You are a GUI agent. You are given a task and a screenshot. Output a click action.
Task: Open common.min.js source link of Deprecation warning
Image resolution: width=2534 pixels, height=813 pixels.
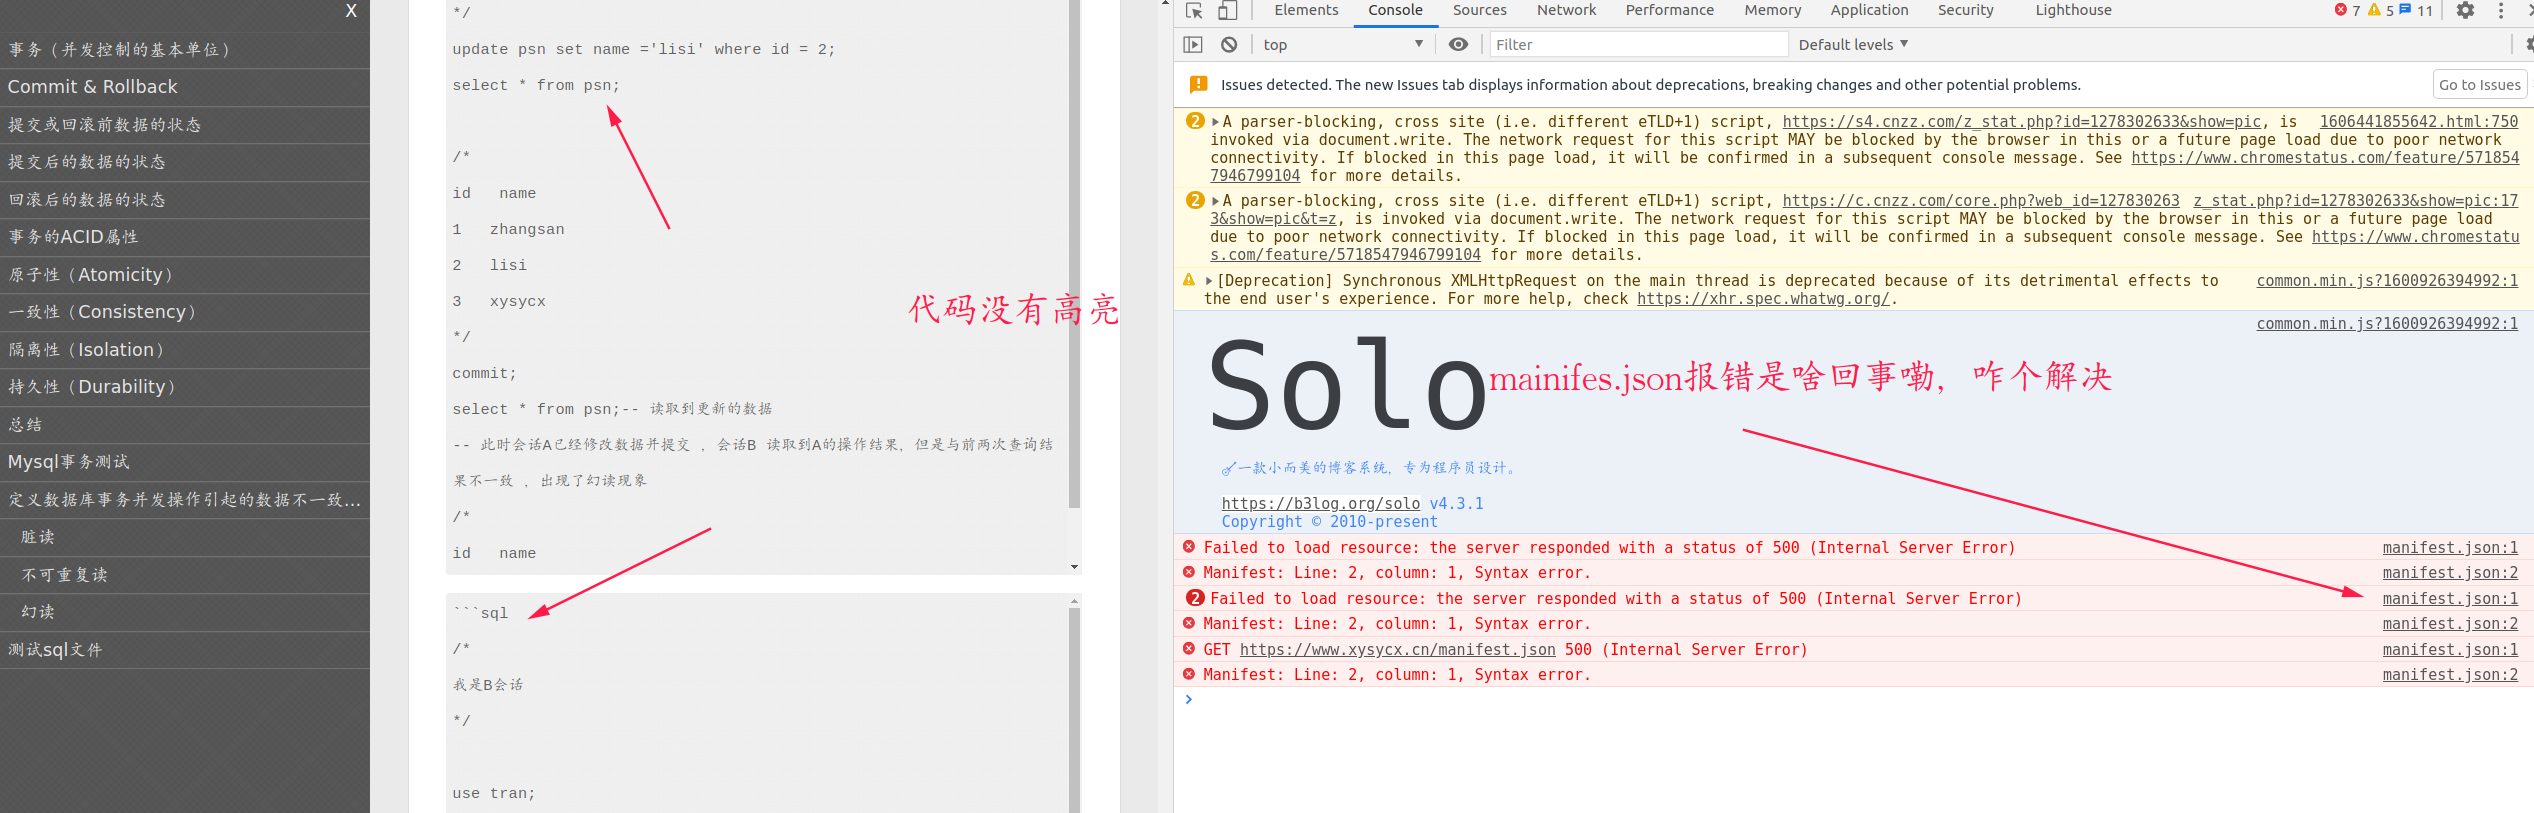tap(2387, 281)
